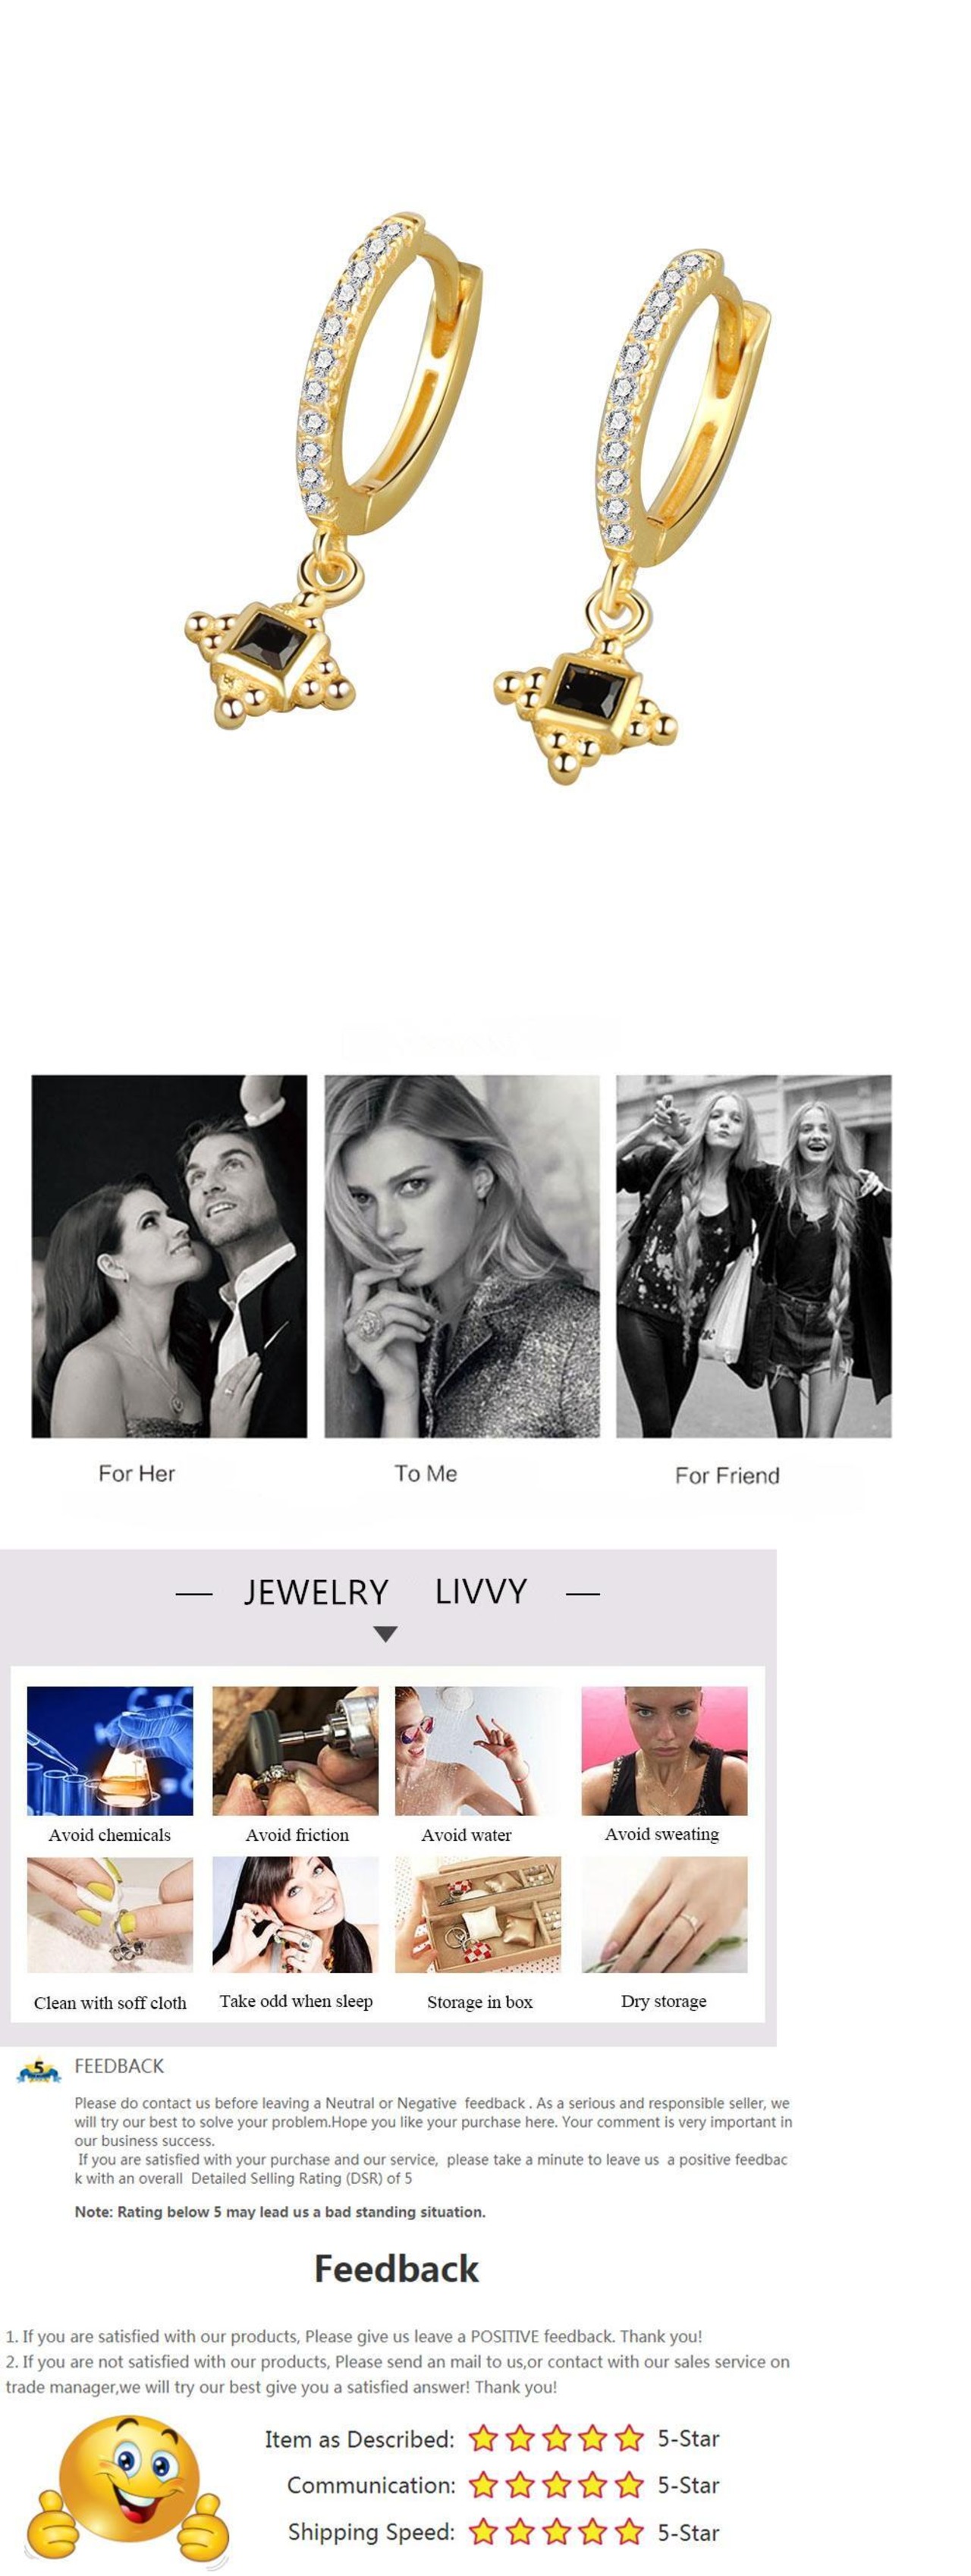Image resolution: width=971 pixels, height=2576 pixels.
Task: Click the Communication star rating
Action: point(556,2485)
